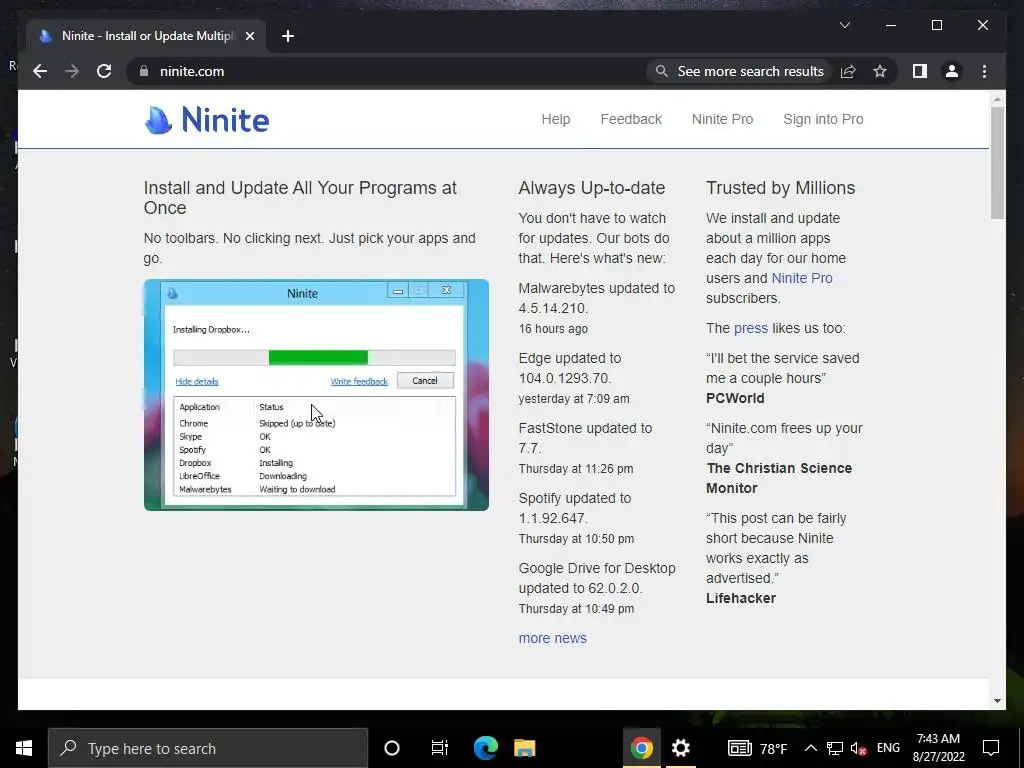Open clock showing 7:43 AM

pos(938,748)
